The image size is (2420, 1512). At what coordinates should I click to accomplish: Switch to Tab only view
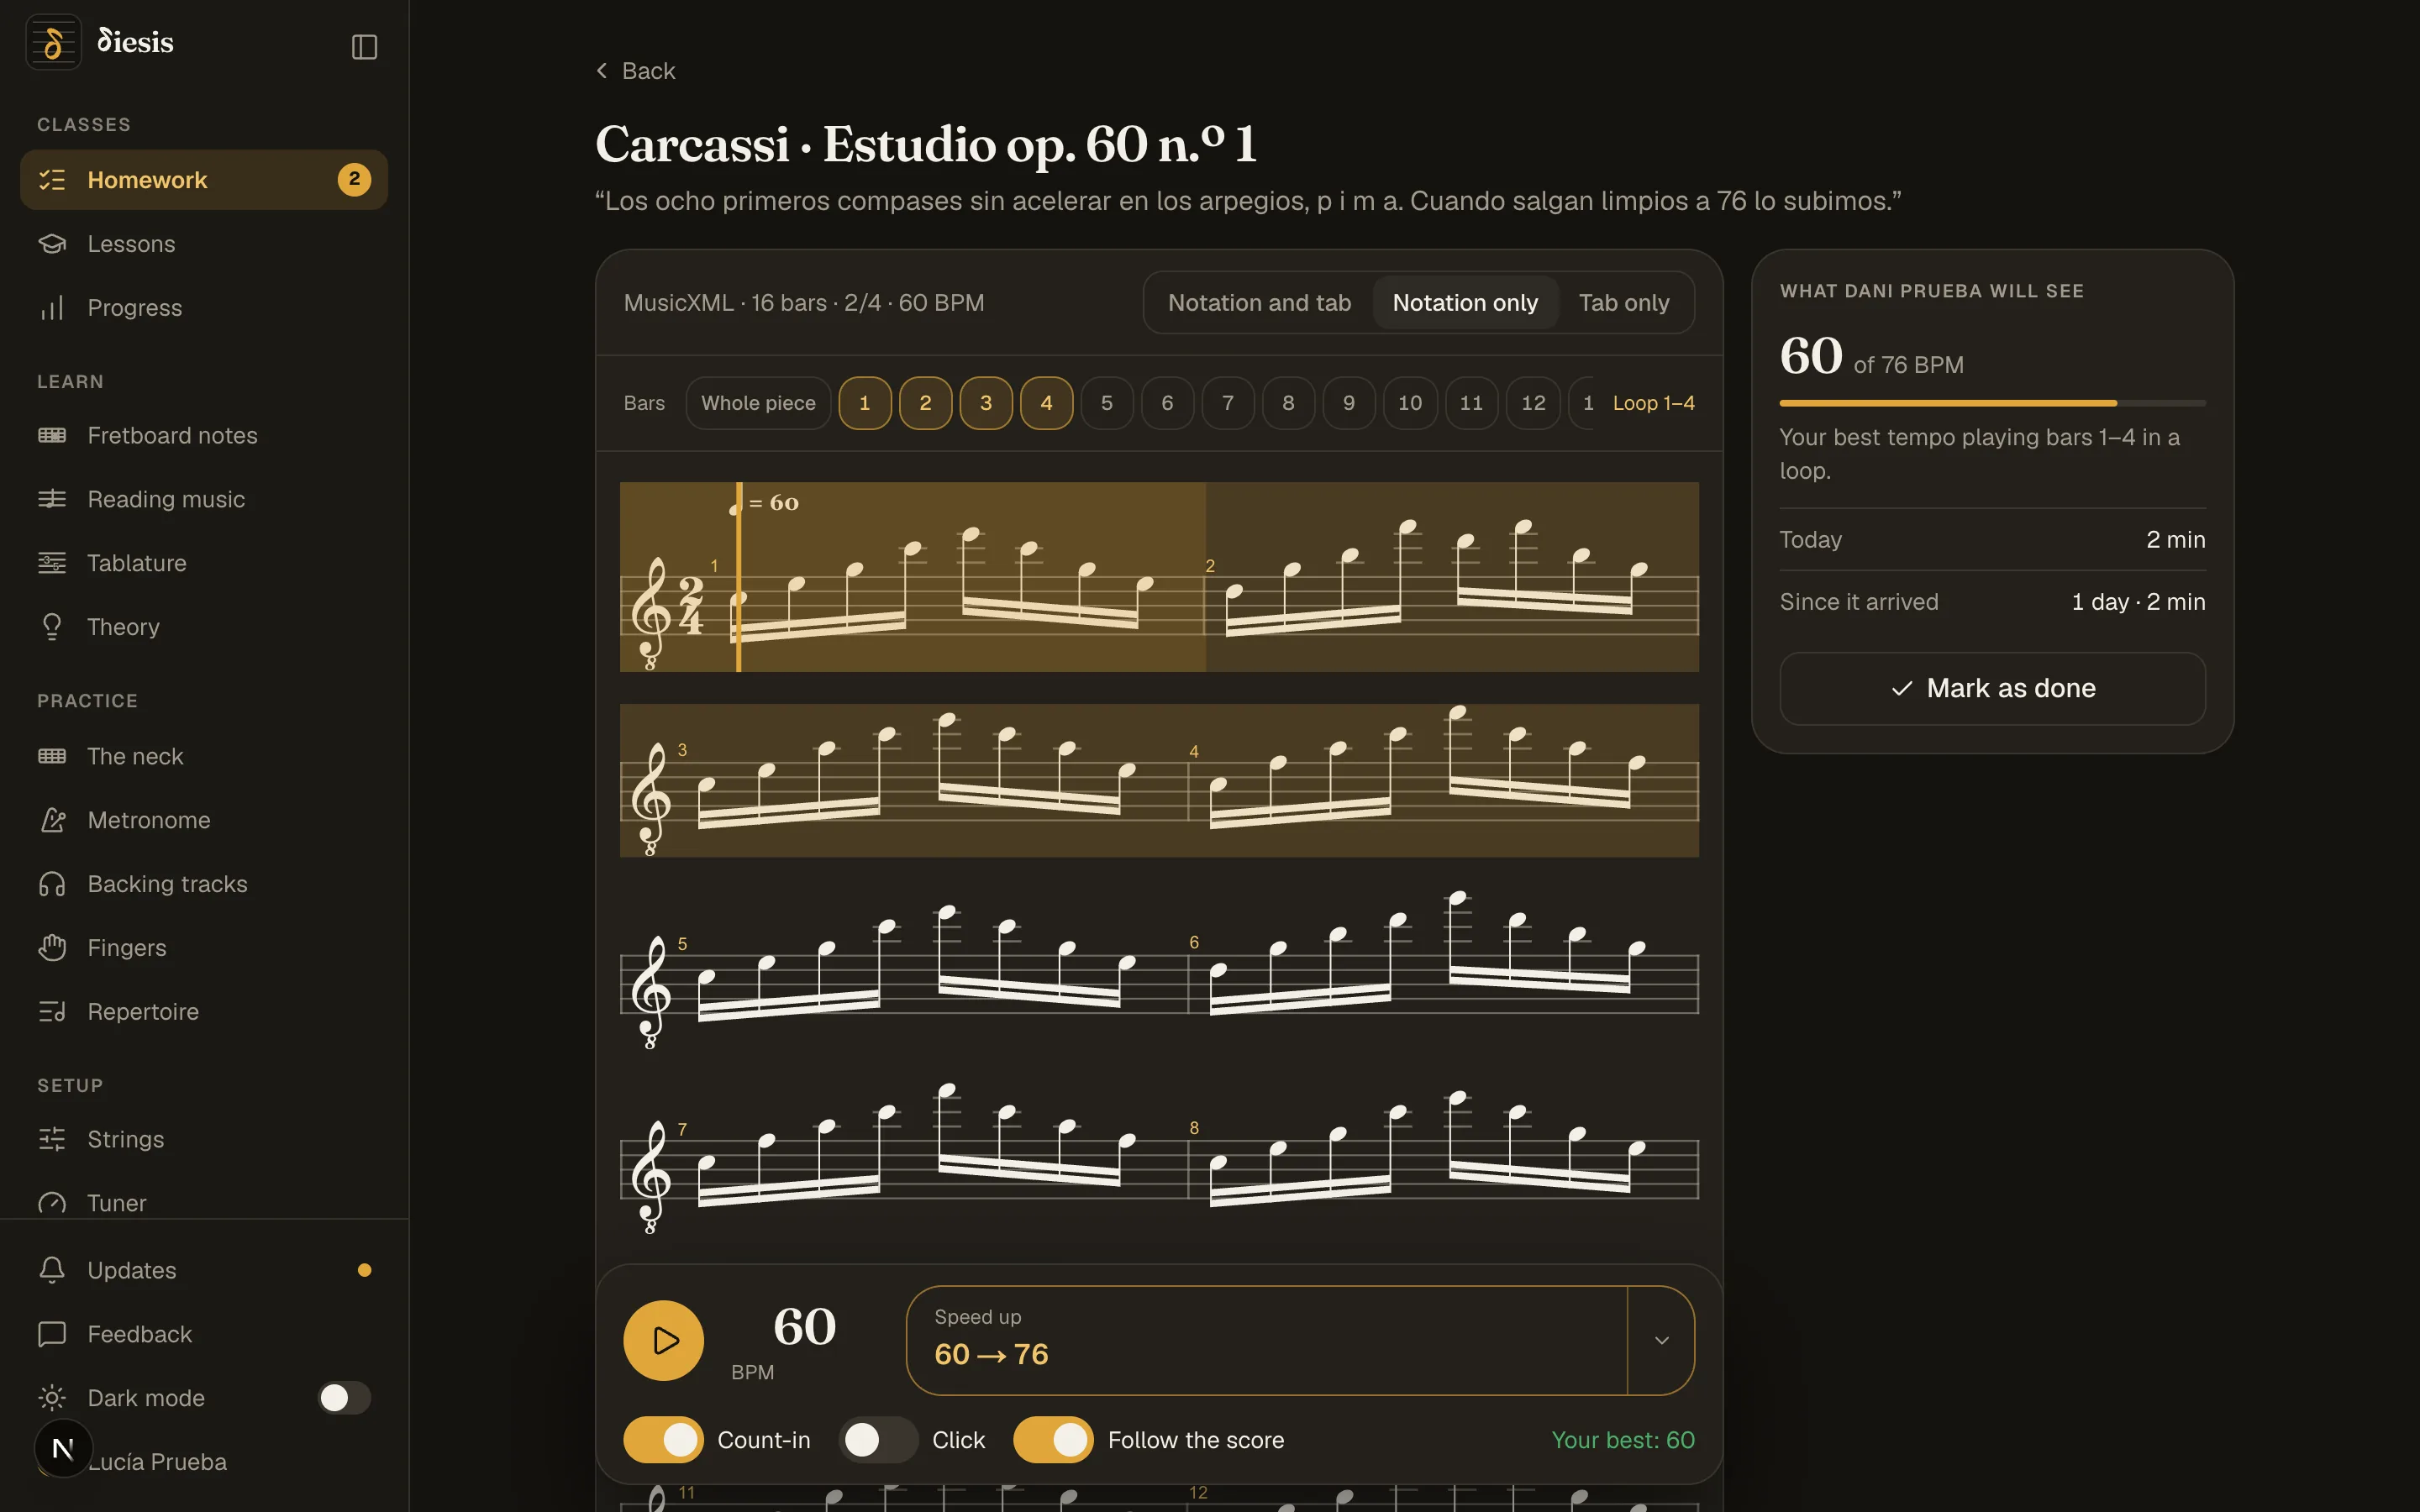pyautogui.click(x=1623, y=303)
